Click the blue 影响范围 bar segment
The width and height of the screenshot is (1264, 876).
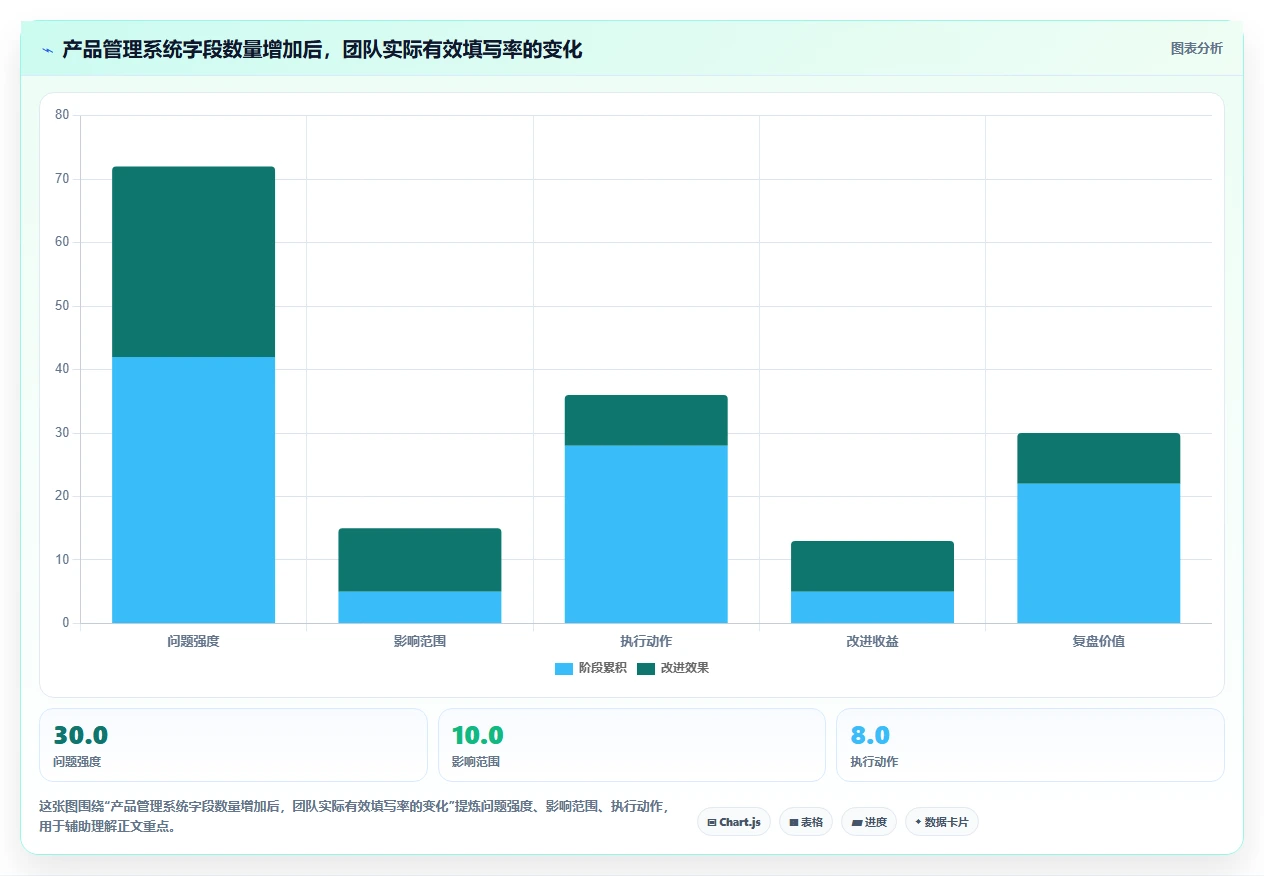(x=420, y=607)
